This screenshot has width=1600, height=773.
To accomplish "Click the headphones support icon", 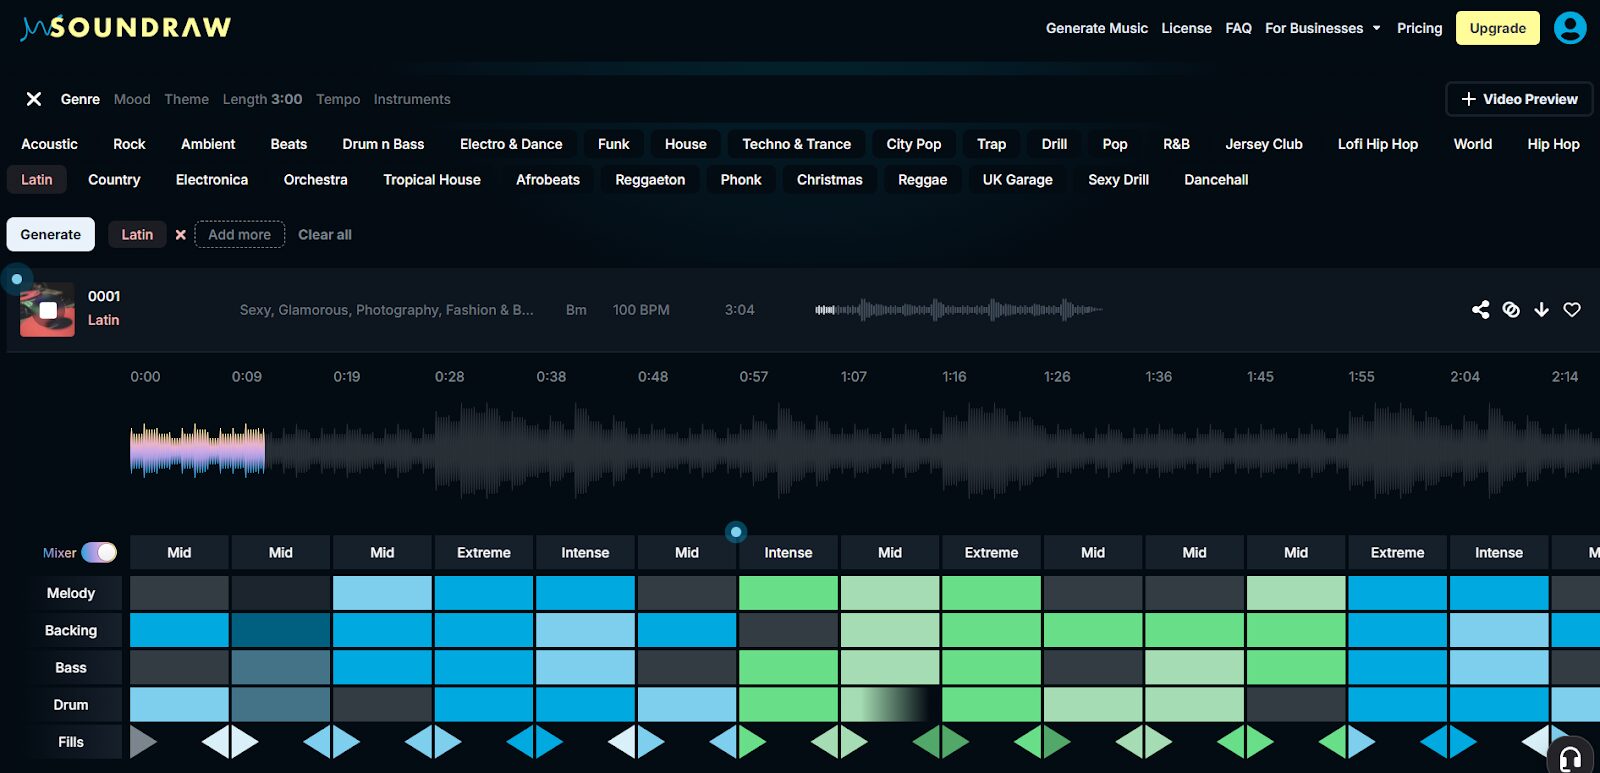I will (x=1570, y=757).
